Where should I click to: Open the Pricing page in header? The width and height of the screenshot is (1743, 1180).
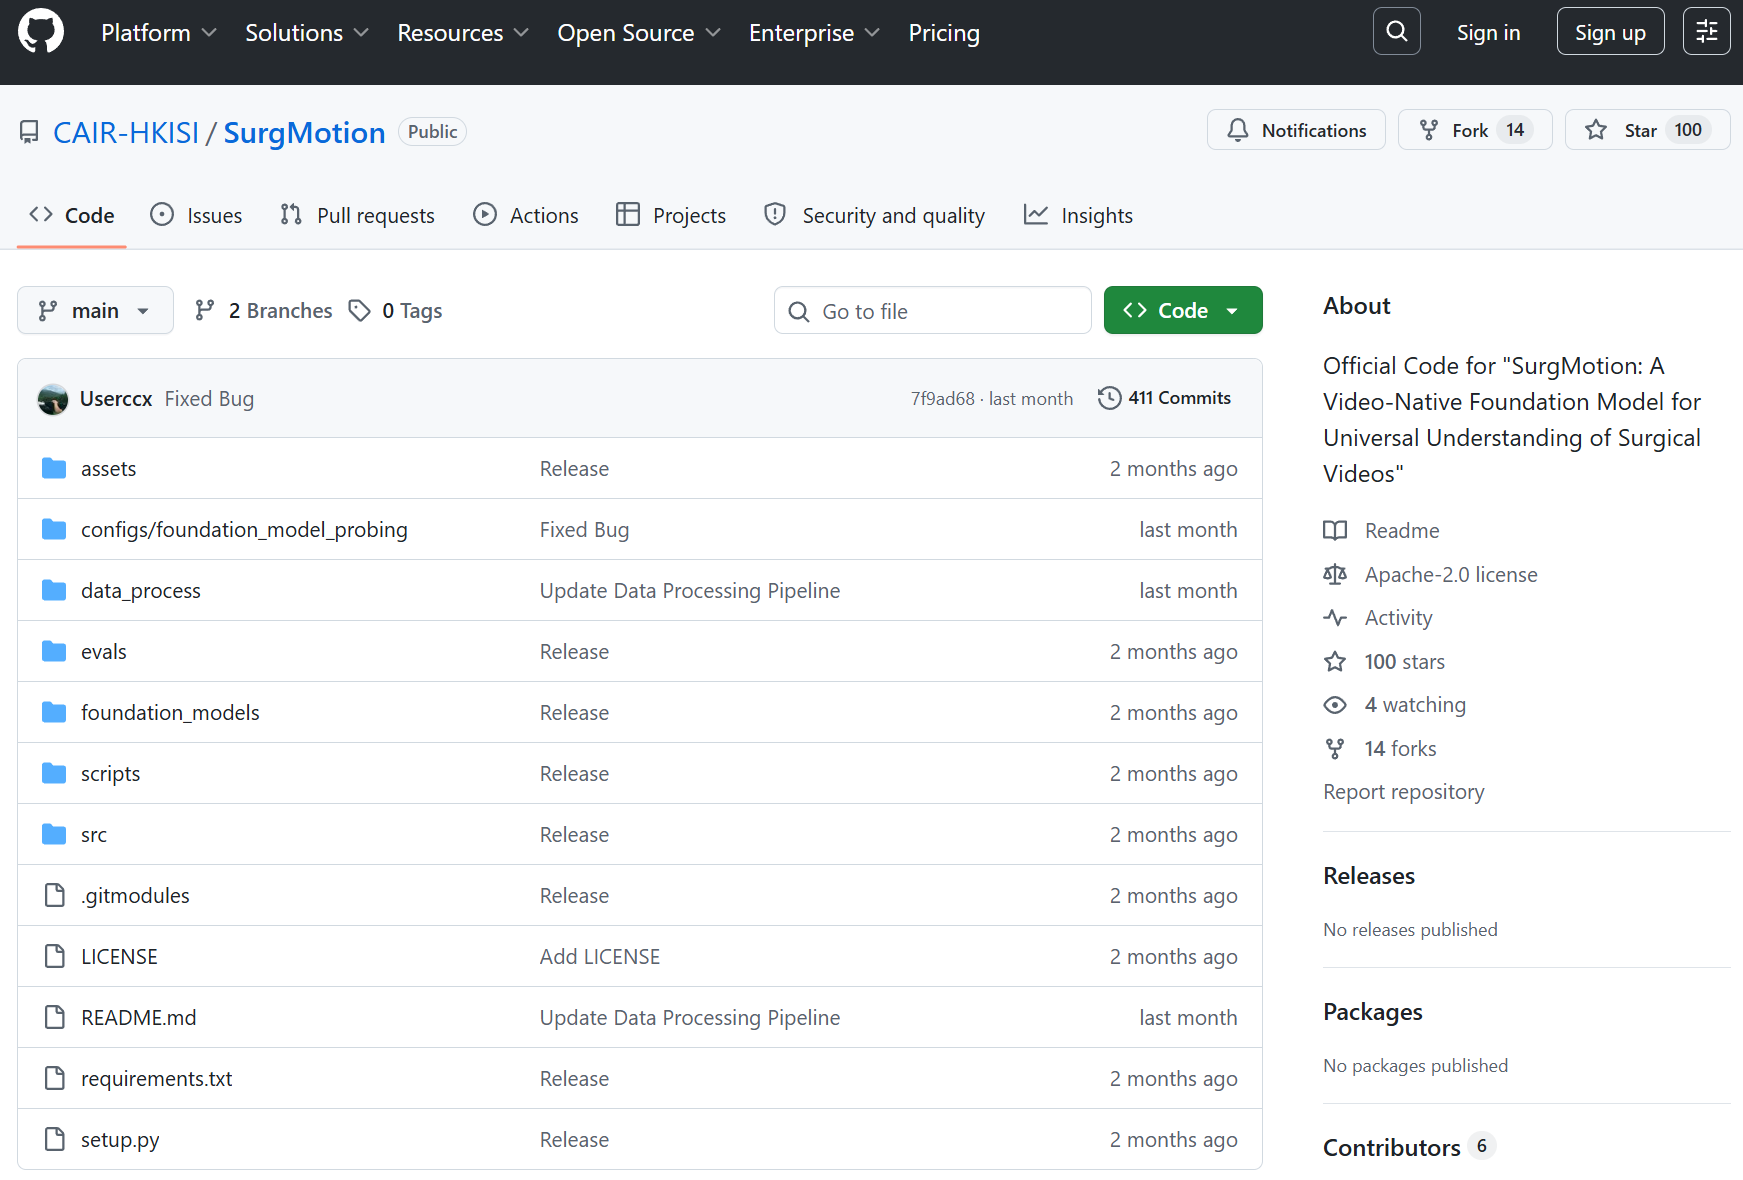click(x=944, y=33)
